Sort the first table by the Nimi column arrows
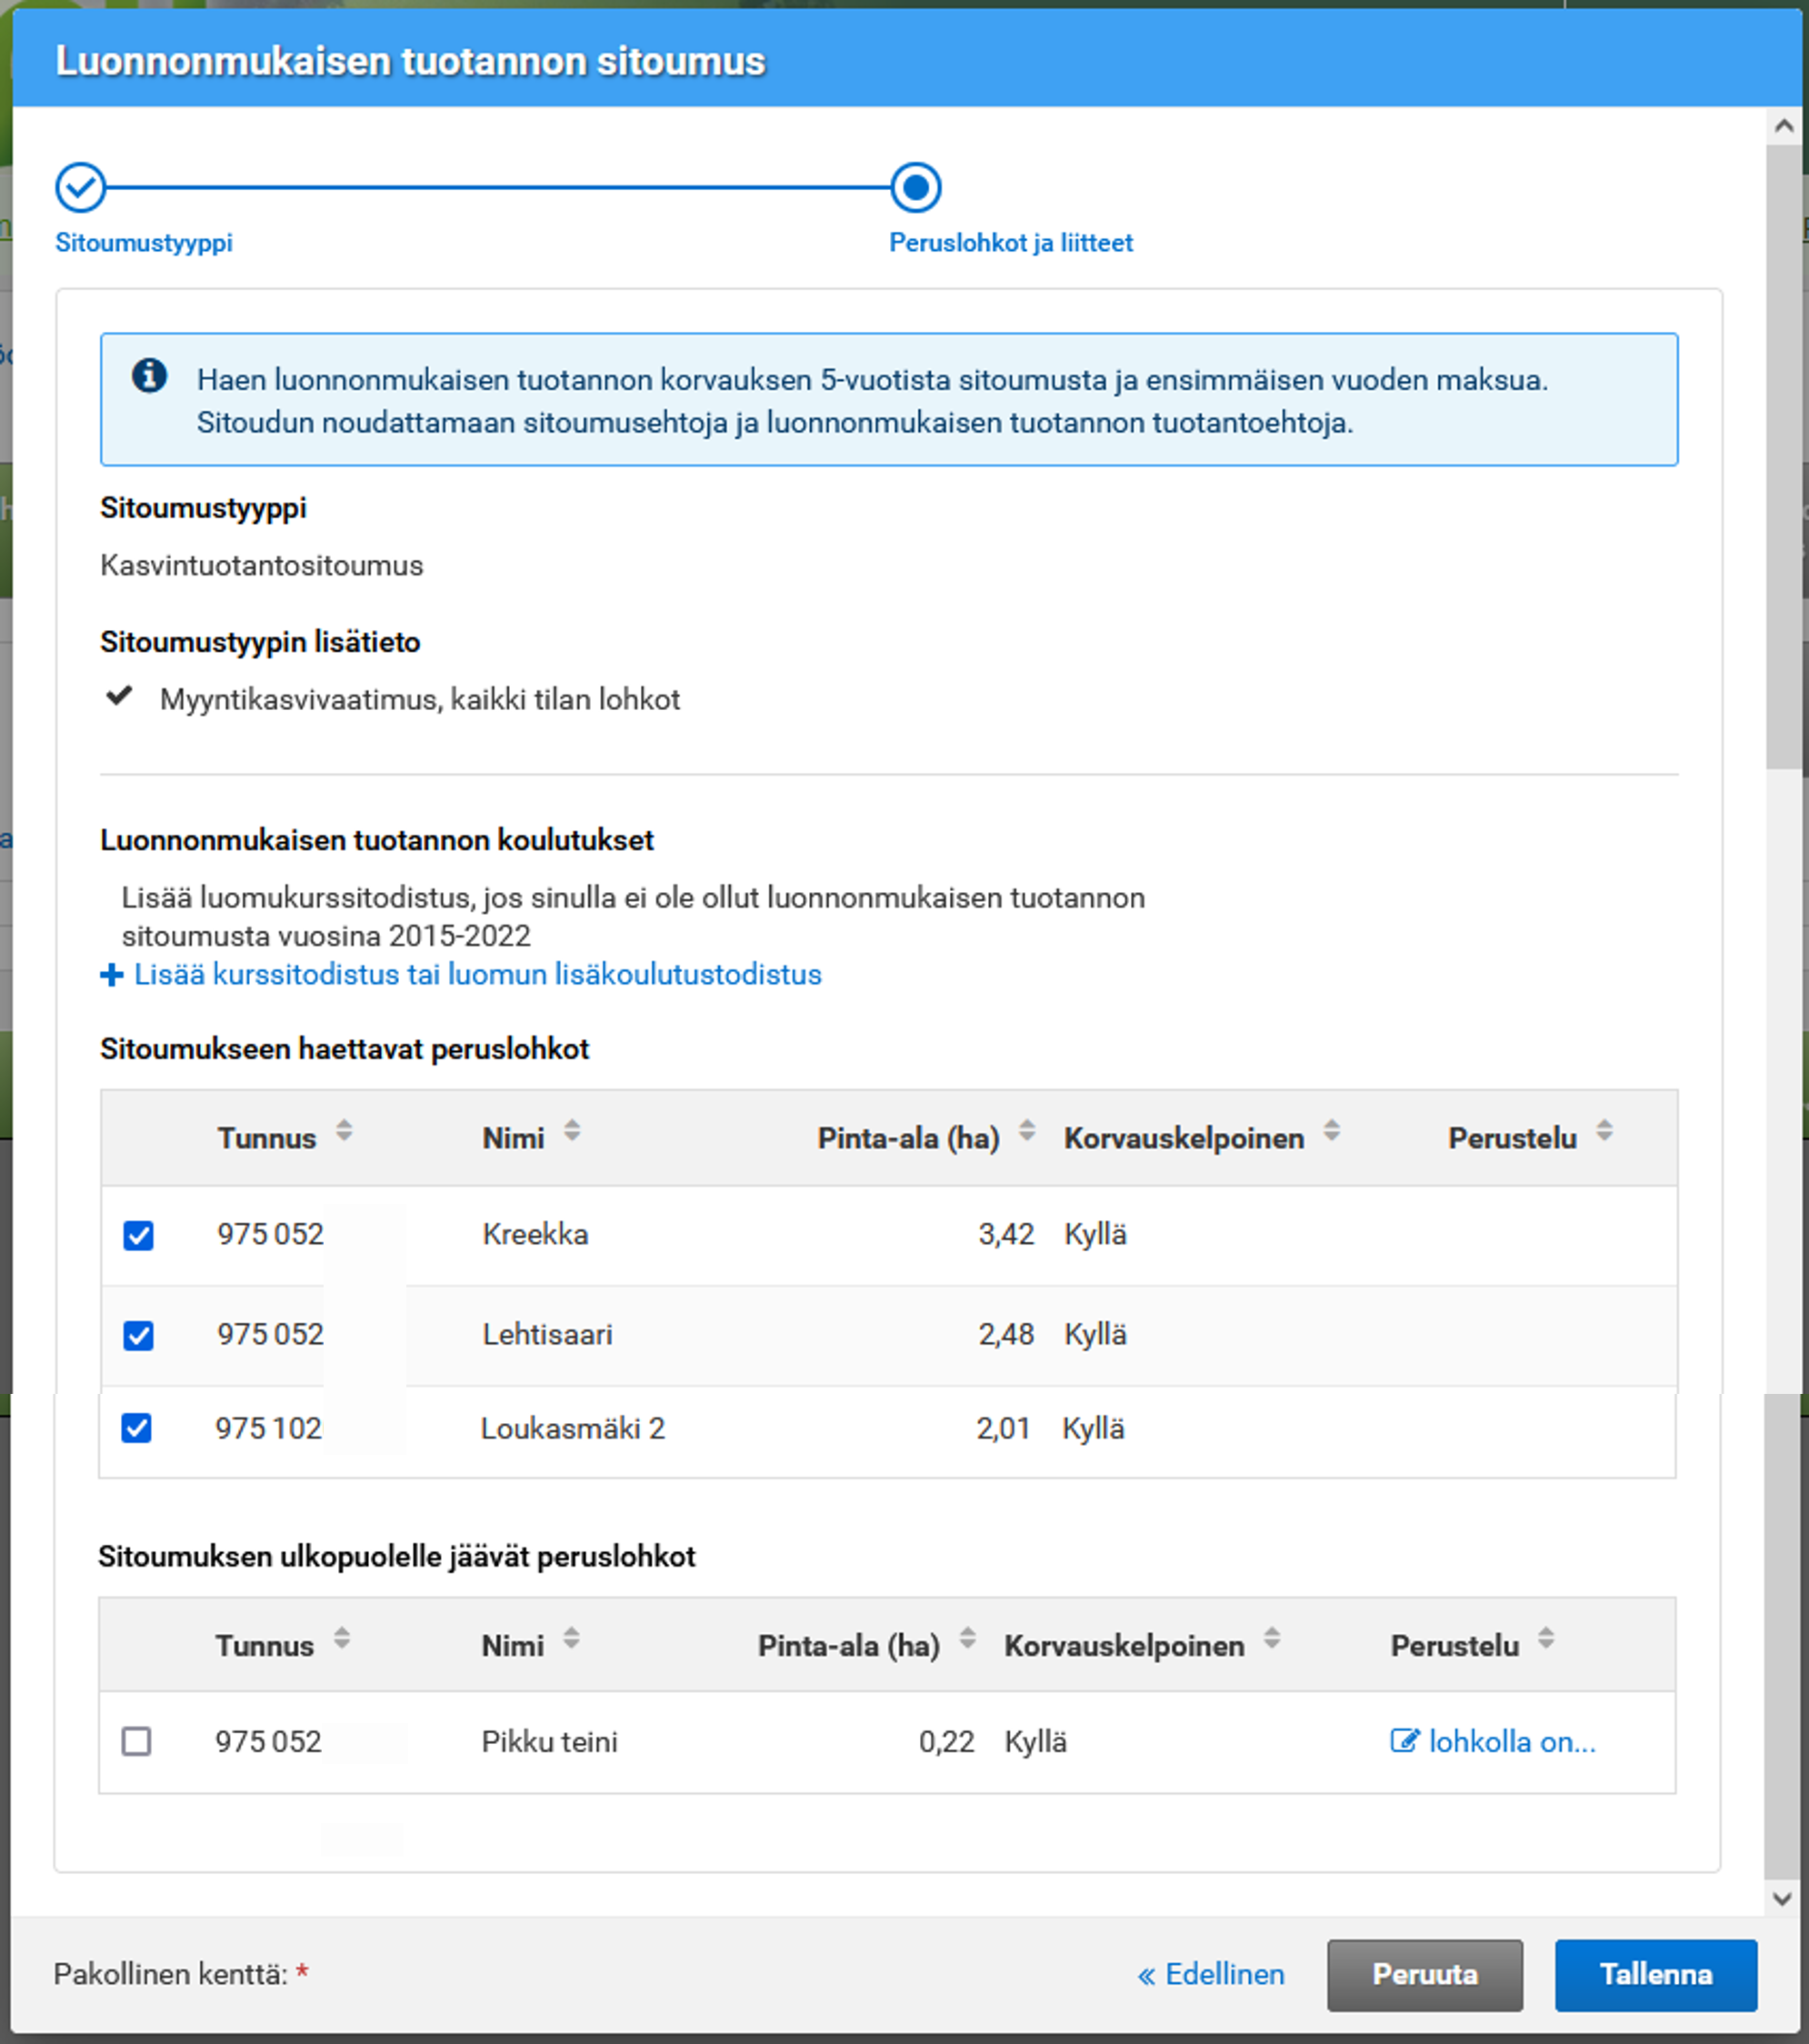 tap(571, 1135)
